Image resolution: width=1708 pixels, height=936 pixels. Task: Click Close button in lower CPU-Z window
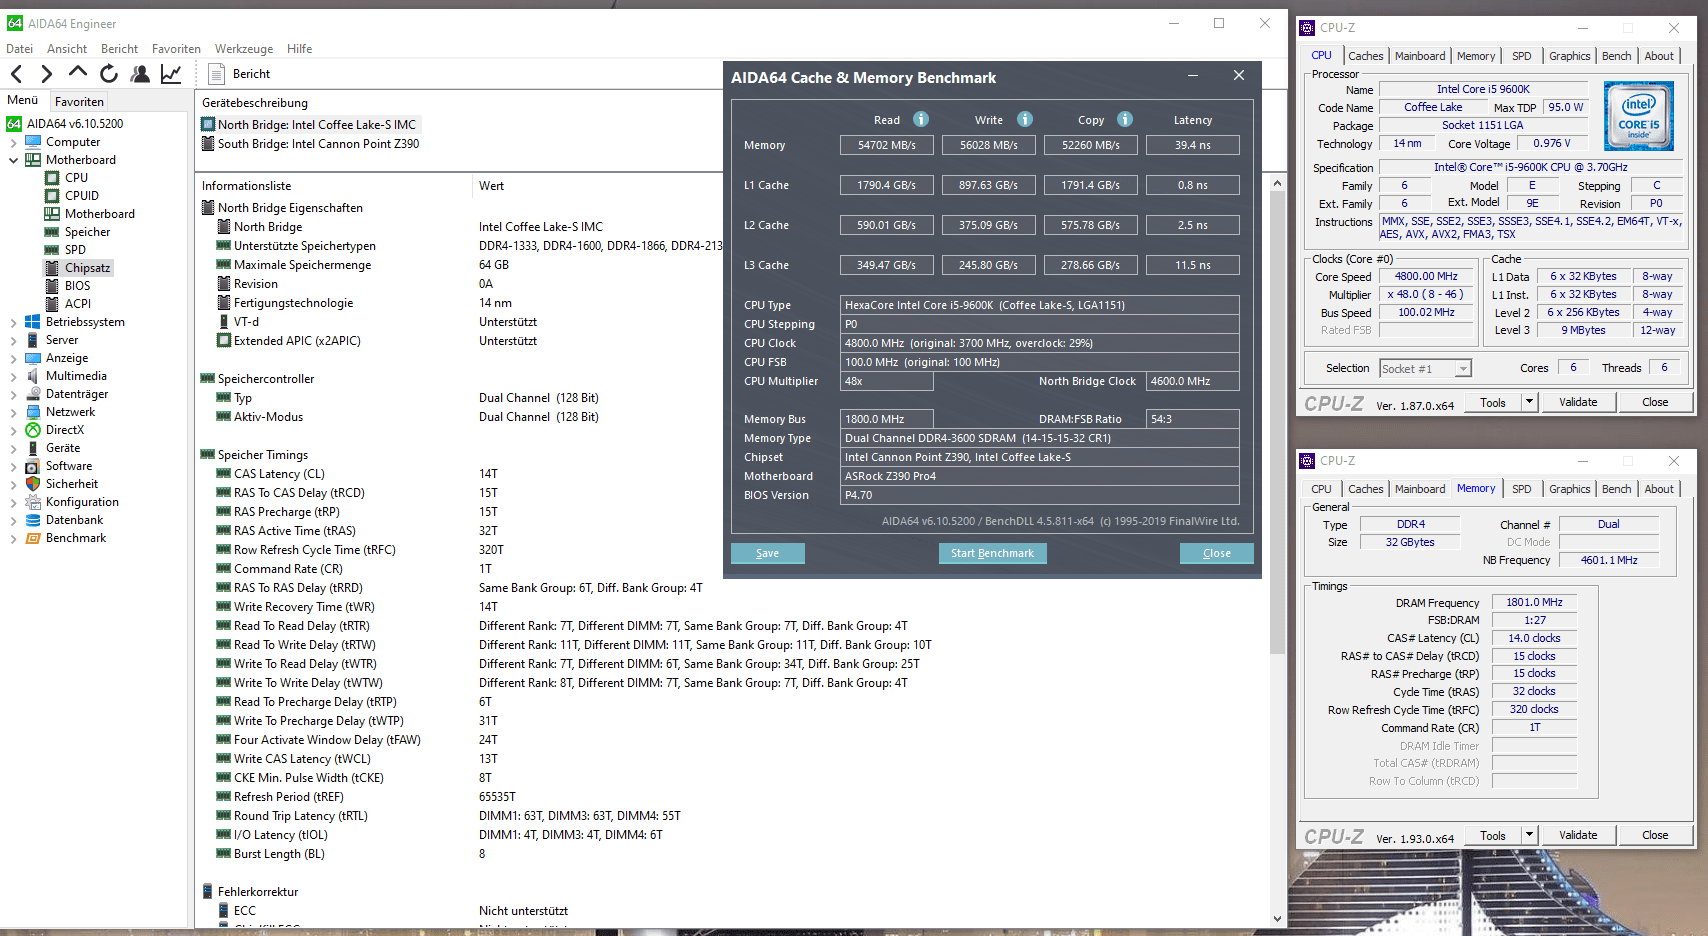(1655, 835)
